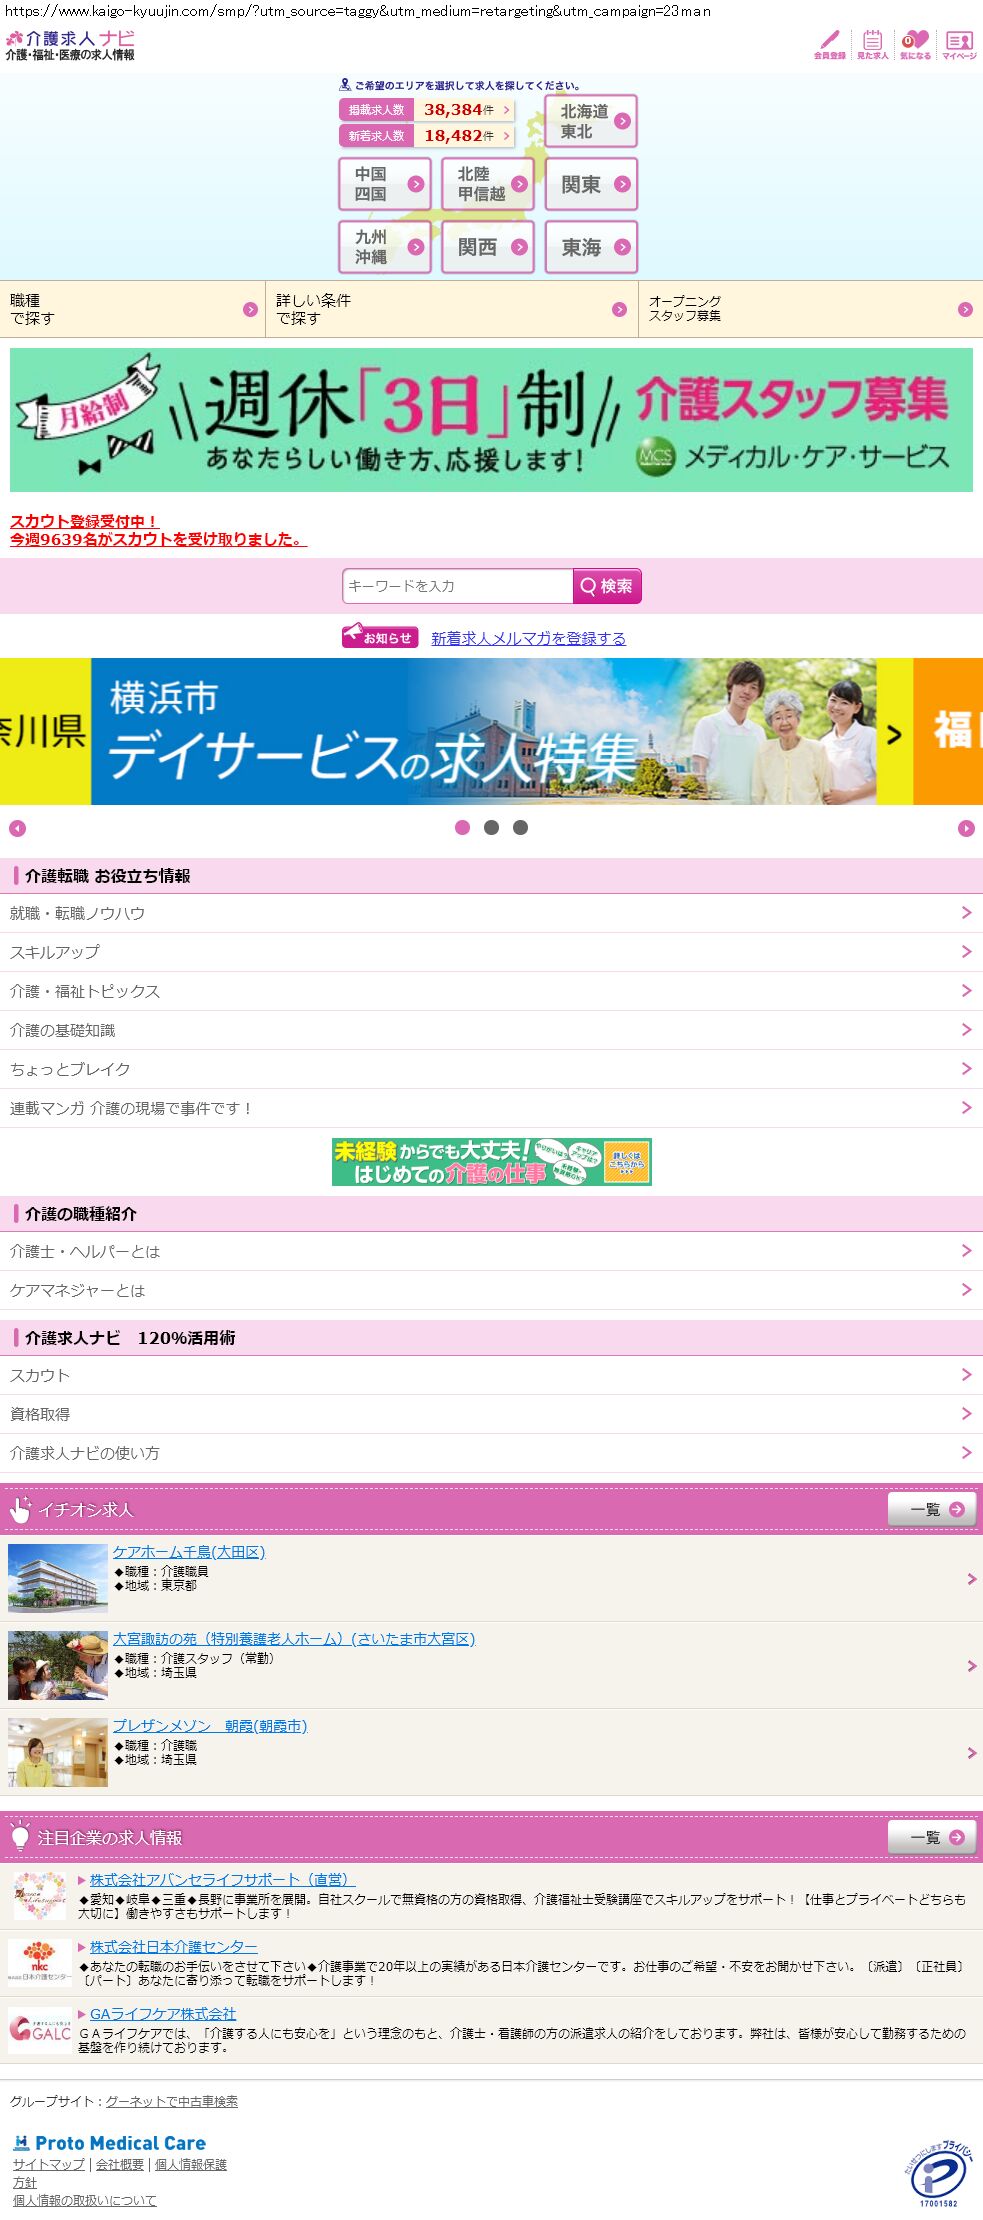This screenshot has height=2220, width=983.
Task: Click the next slide arrow under carousel
Action: pos(966,828)
